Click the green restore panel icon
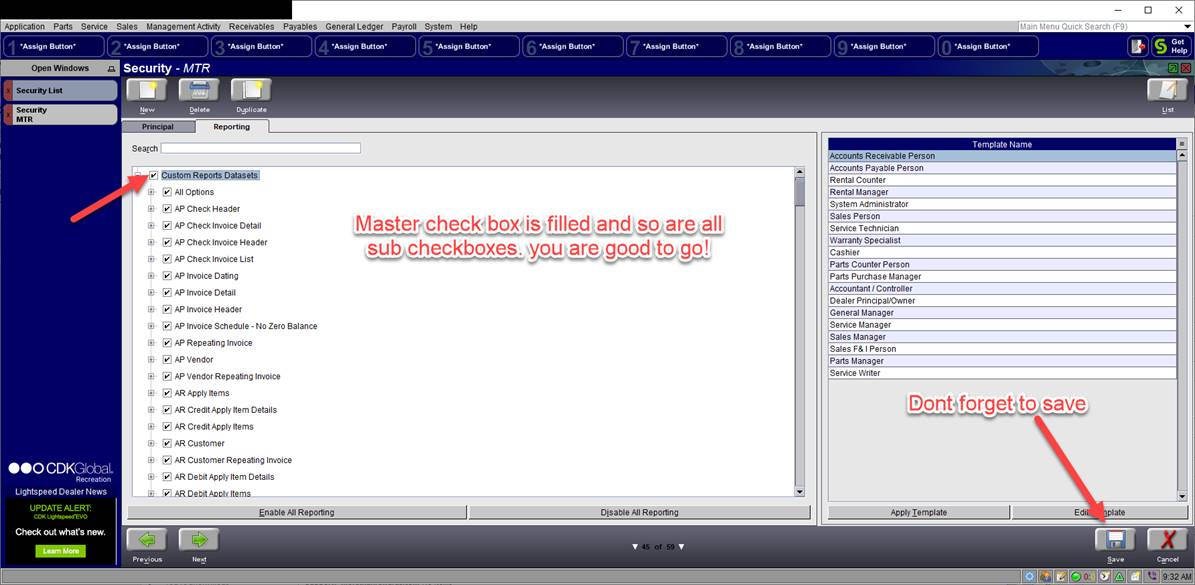 pos(1171,69)
